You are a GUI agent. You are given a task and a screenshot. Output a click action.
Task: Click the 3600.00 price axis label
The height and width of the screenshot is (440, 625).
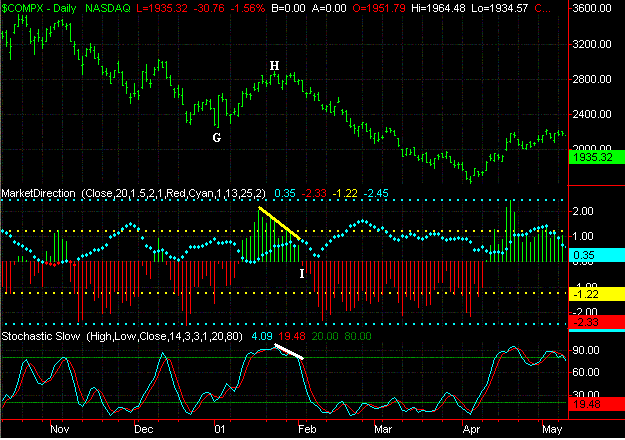point(592,8)
